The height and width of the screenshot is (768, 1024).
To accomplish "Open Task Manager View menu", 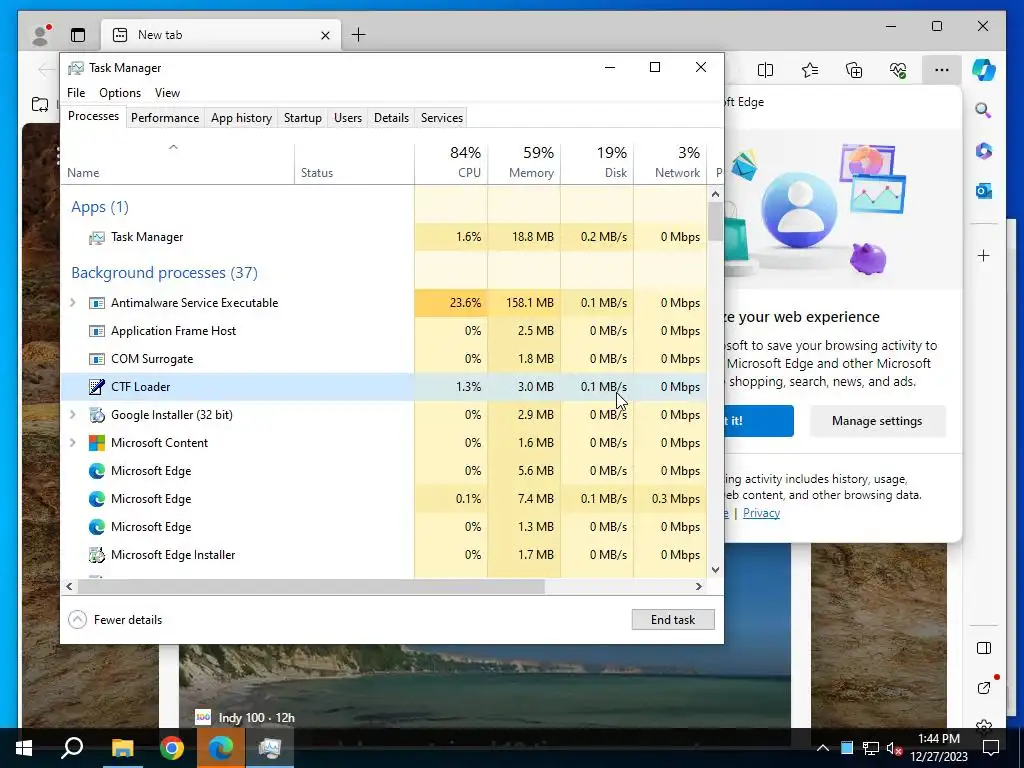I will [167, 93].
